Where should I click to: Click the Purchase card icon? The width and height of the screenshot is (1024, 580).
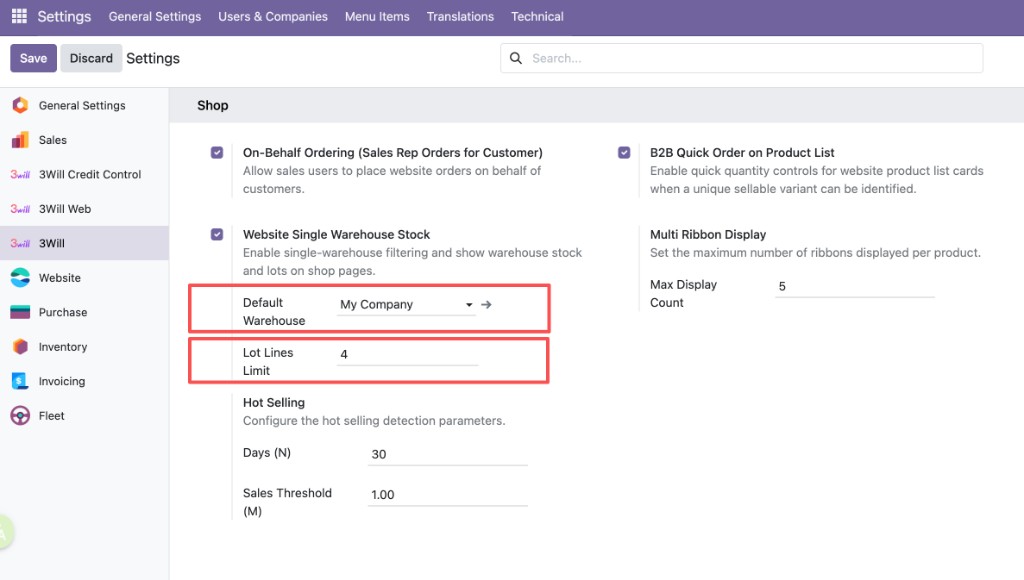click(20, 312)
